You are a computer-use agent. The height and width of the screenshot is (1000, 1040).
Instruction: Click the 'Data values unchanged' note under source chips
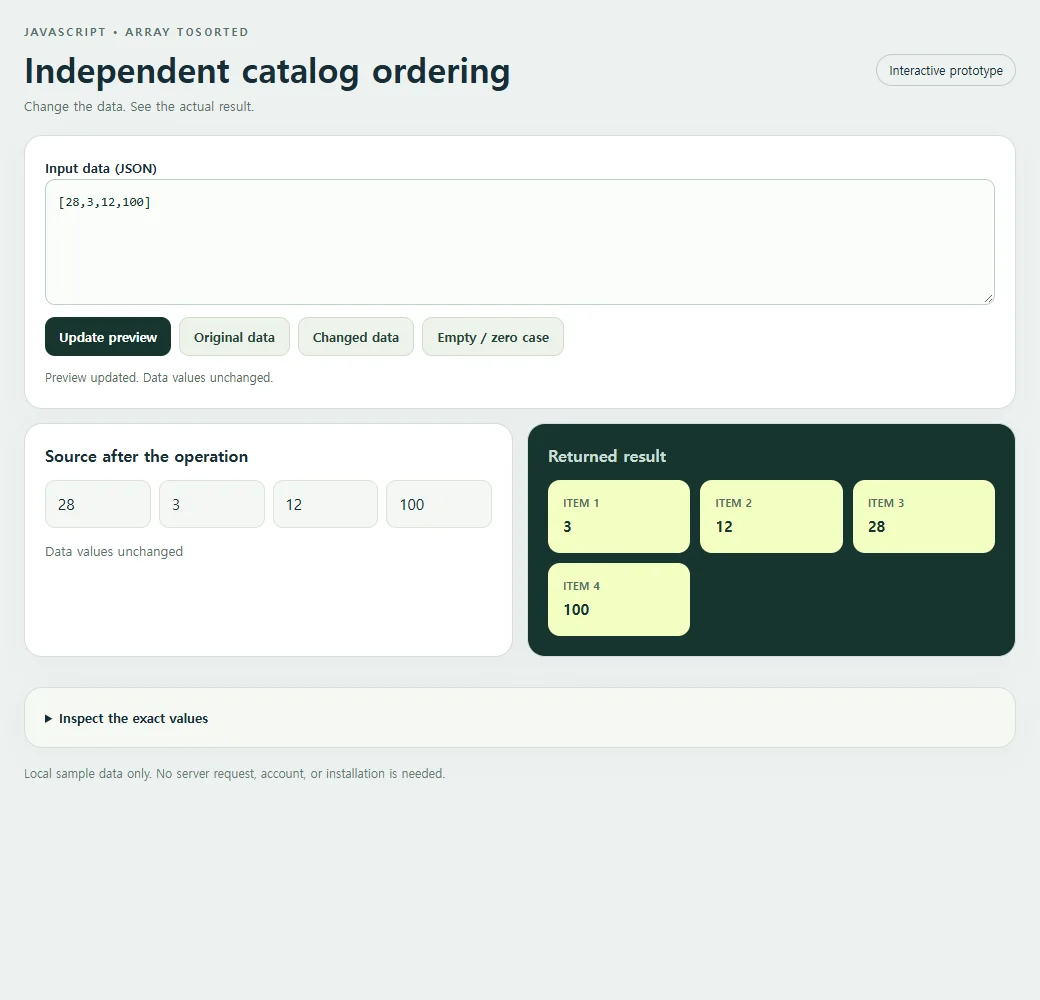114,551
